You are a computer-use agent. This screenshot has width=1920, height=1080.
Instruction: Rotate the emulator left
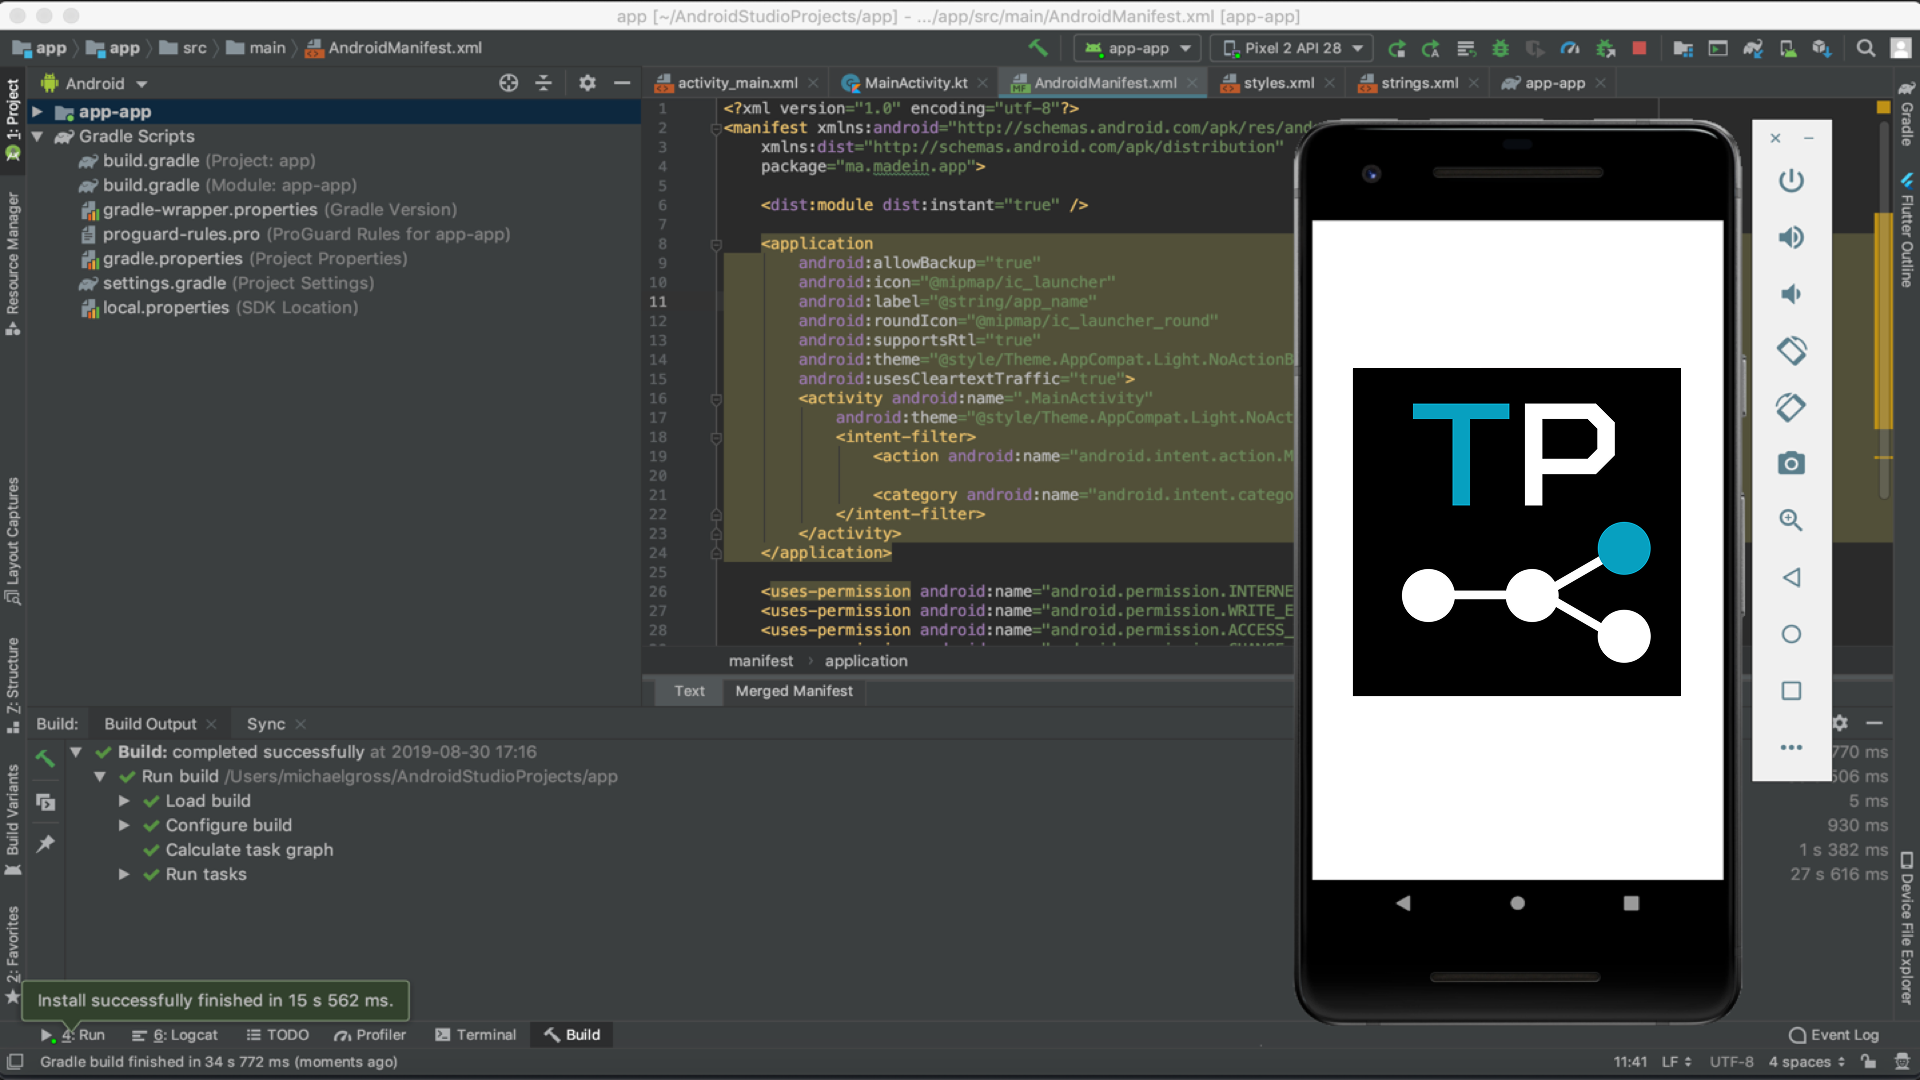pos(1791,351)
